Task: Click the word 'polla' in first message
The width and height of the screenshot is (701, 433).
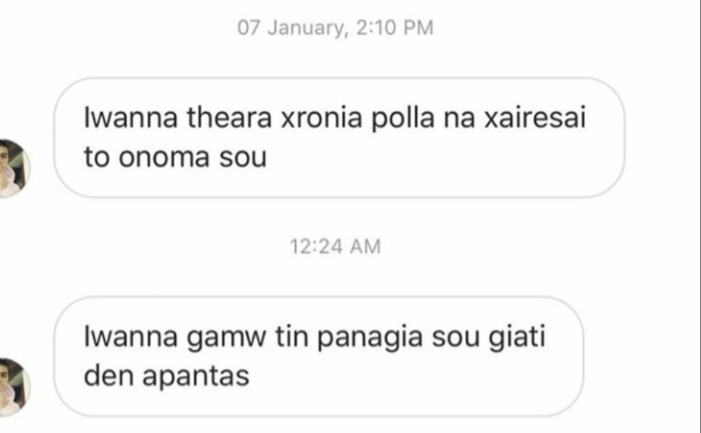Action: (x=403, y=119)
